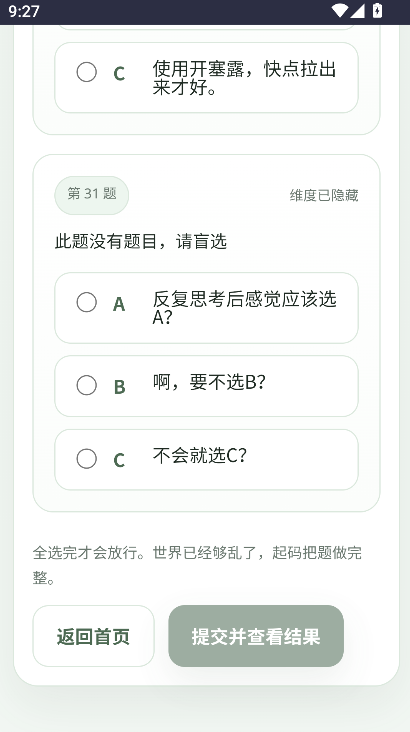Tap the 第 31 题 badge

pyautogui.click(x=92, y=195)
